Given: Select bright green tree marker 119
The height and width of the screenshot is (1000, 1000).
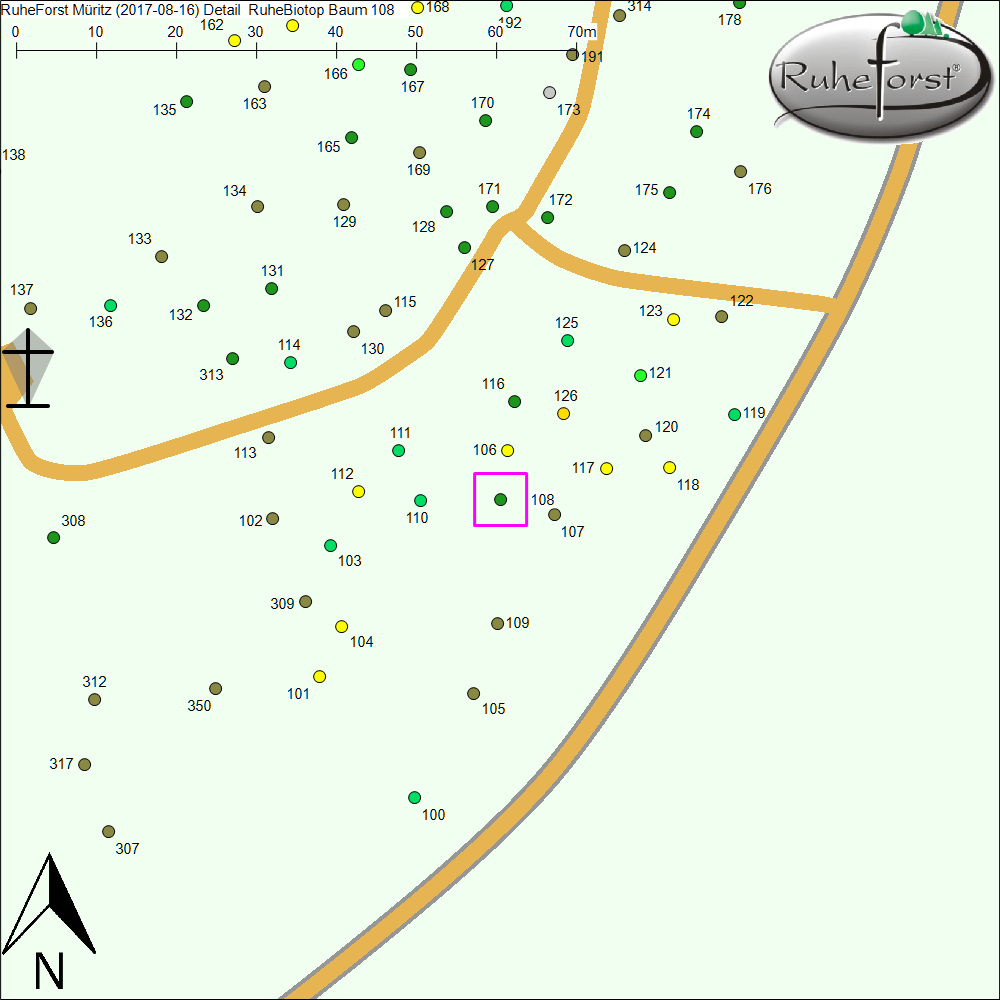Looking at the screenshot, I should [x=734, y=414].
